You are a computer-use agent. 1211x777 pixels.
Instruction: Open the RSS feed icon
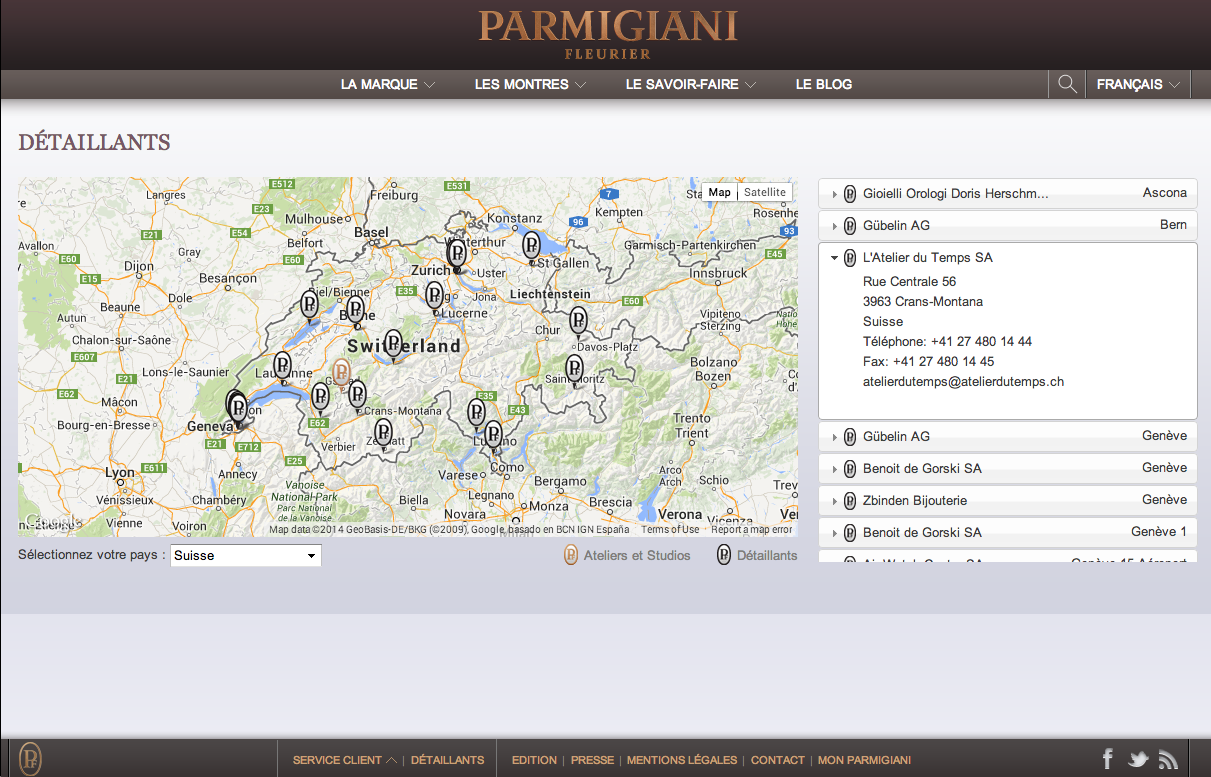tap(1168, 760)
